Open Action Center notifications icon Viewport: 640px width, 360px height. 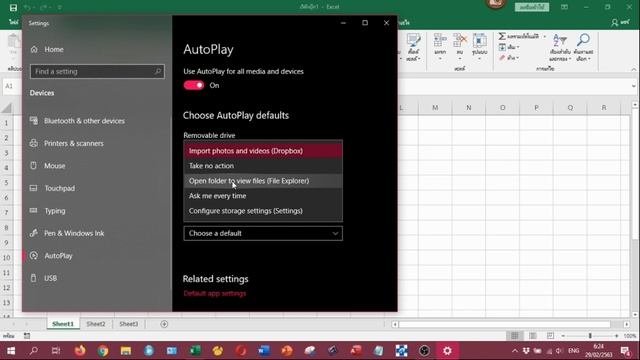(x=625, y=351)
